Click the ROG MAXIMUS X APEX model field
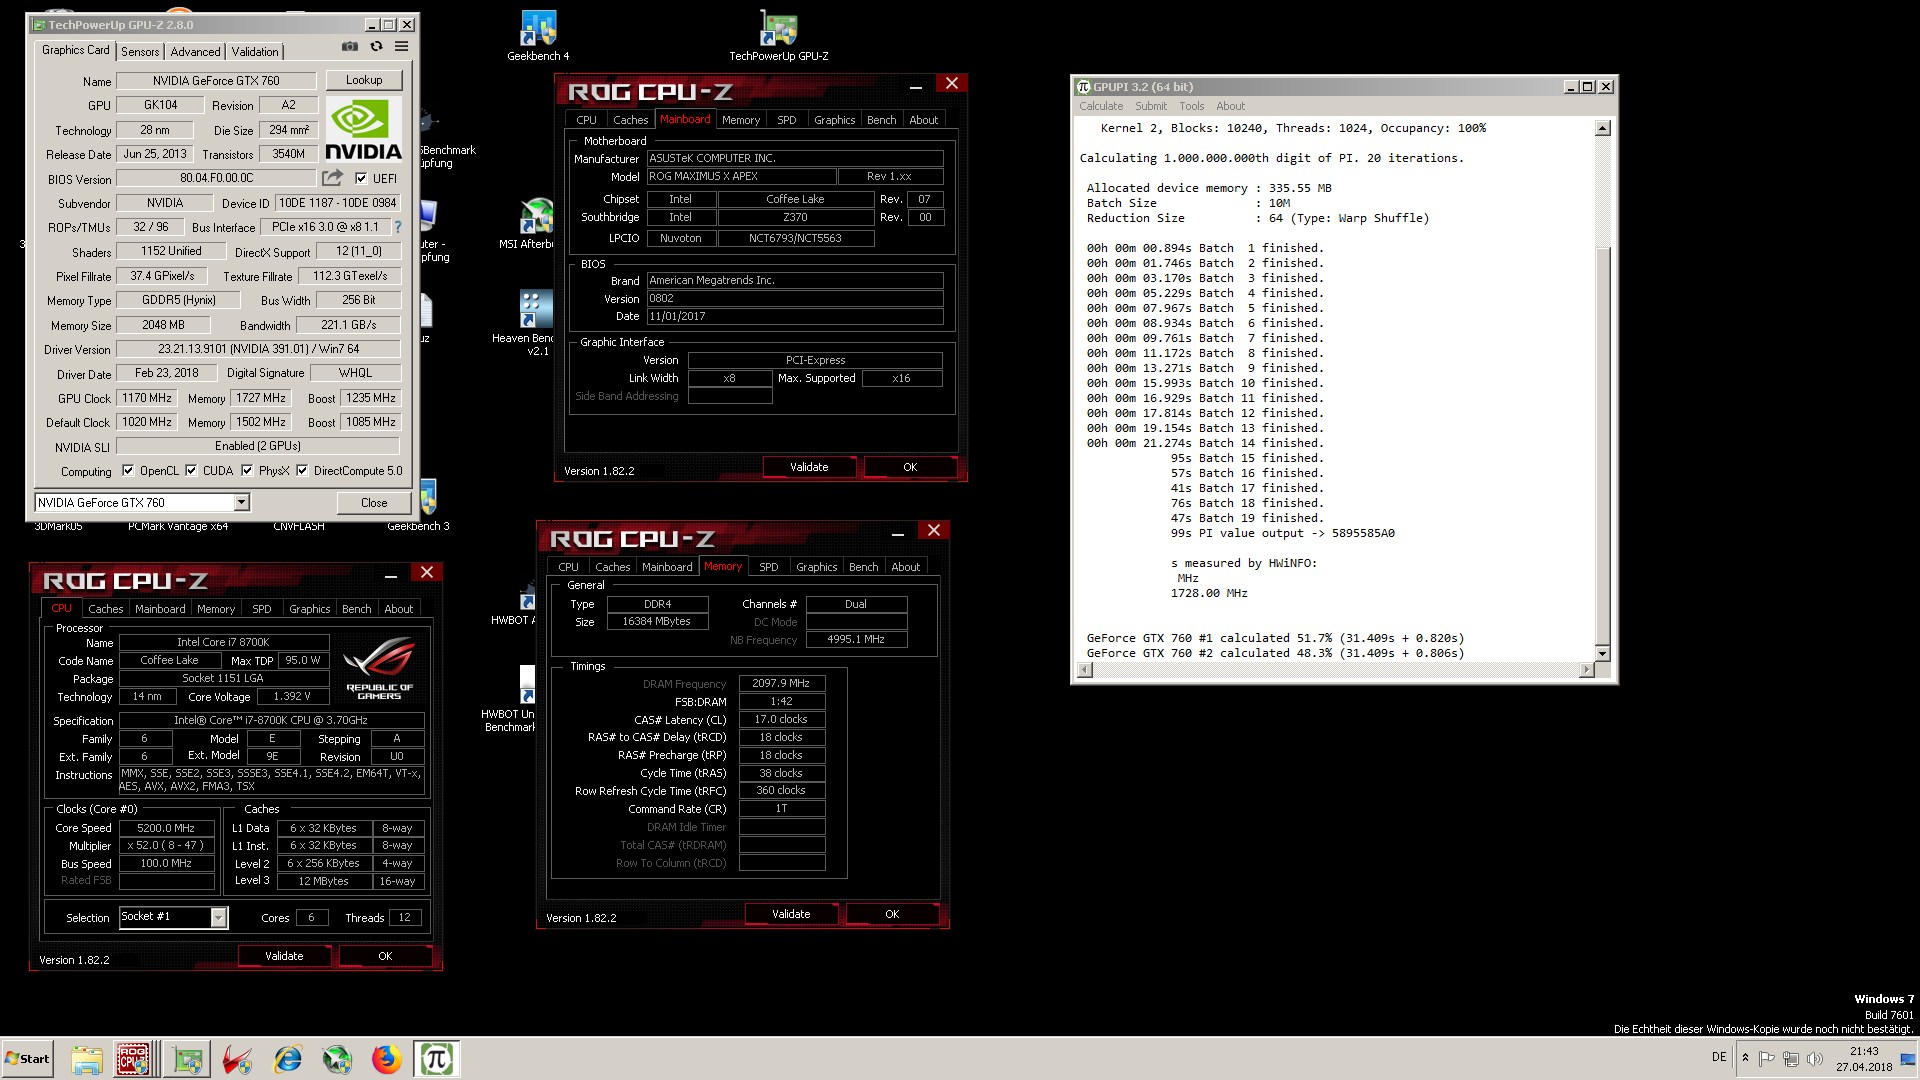1920x1080 pixels. tap(741, 176)
